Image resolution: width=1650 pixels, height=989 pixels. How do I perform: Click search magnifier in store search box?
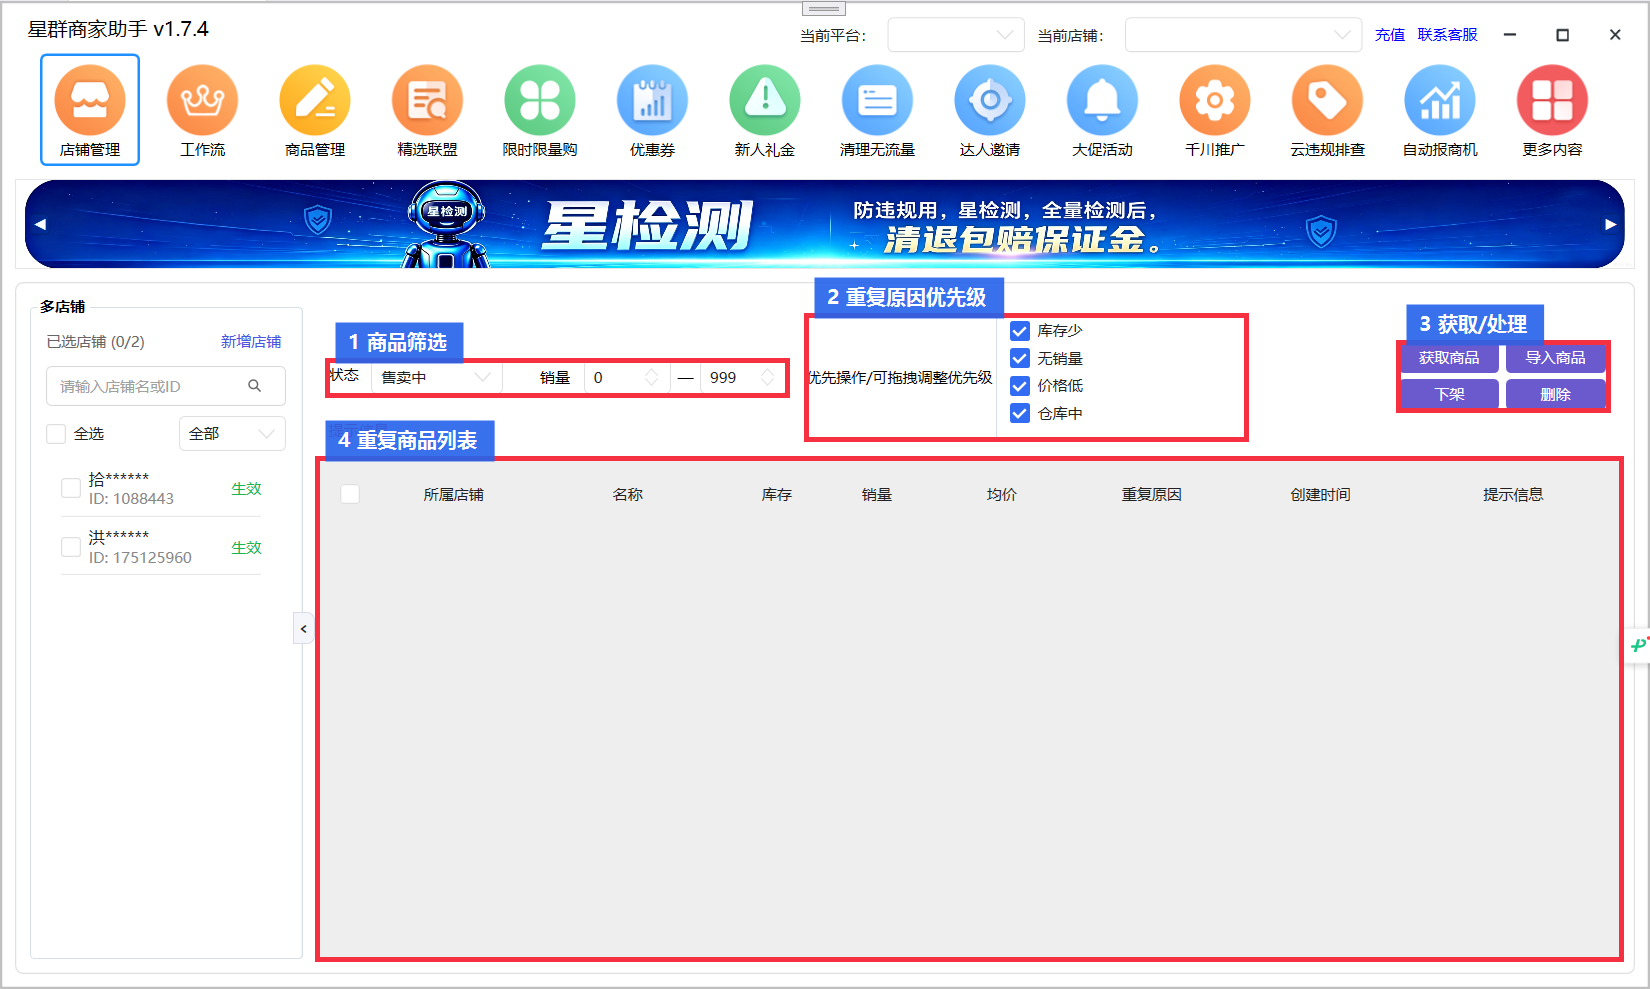tap(255, 386)
